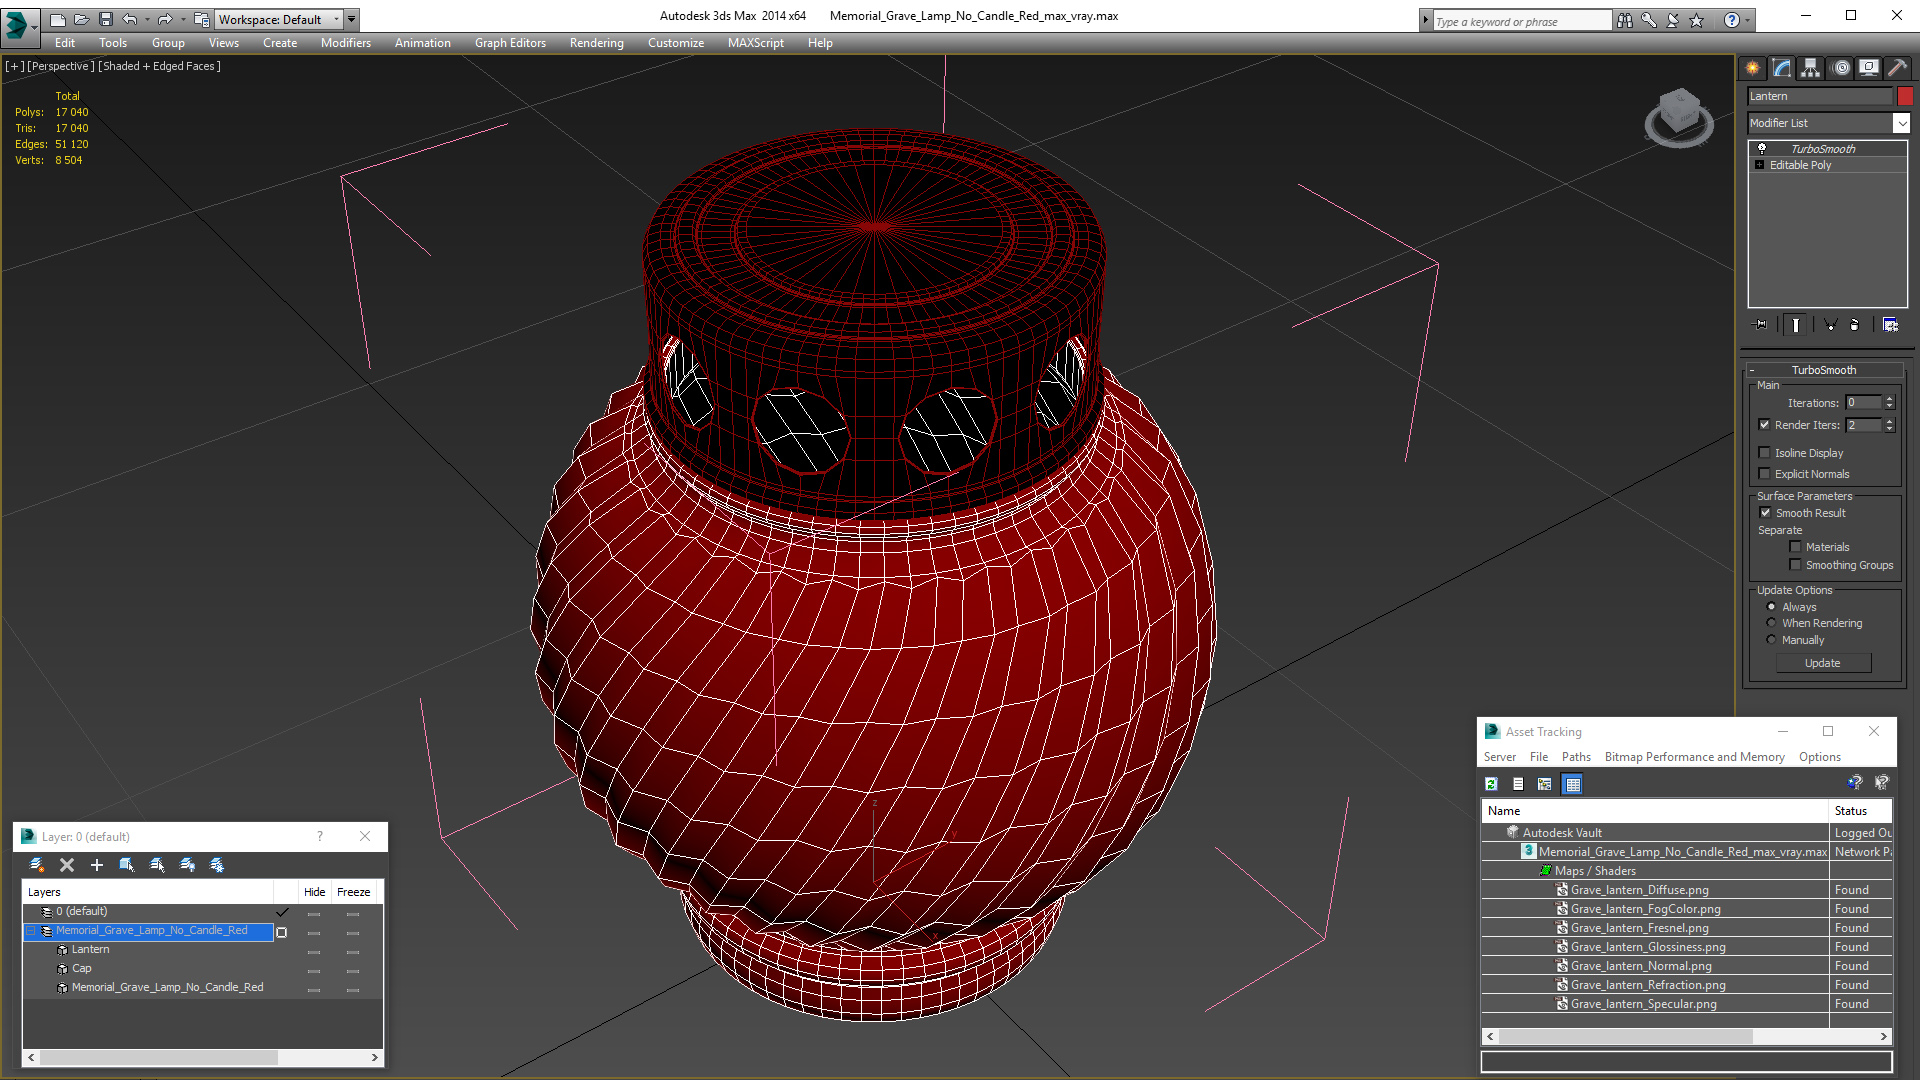Remove modifier from stack icon

[x=1854, y=325]
